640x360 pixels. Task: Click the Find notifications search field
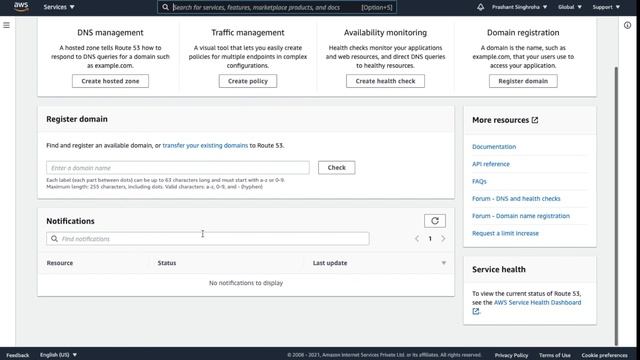(208, 239)
